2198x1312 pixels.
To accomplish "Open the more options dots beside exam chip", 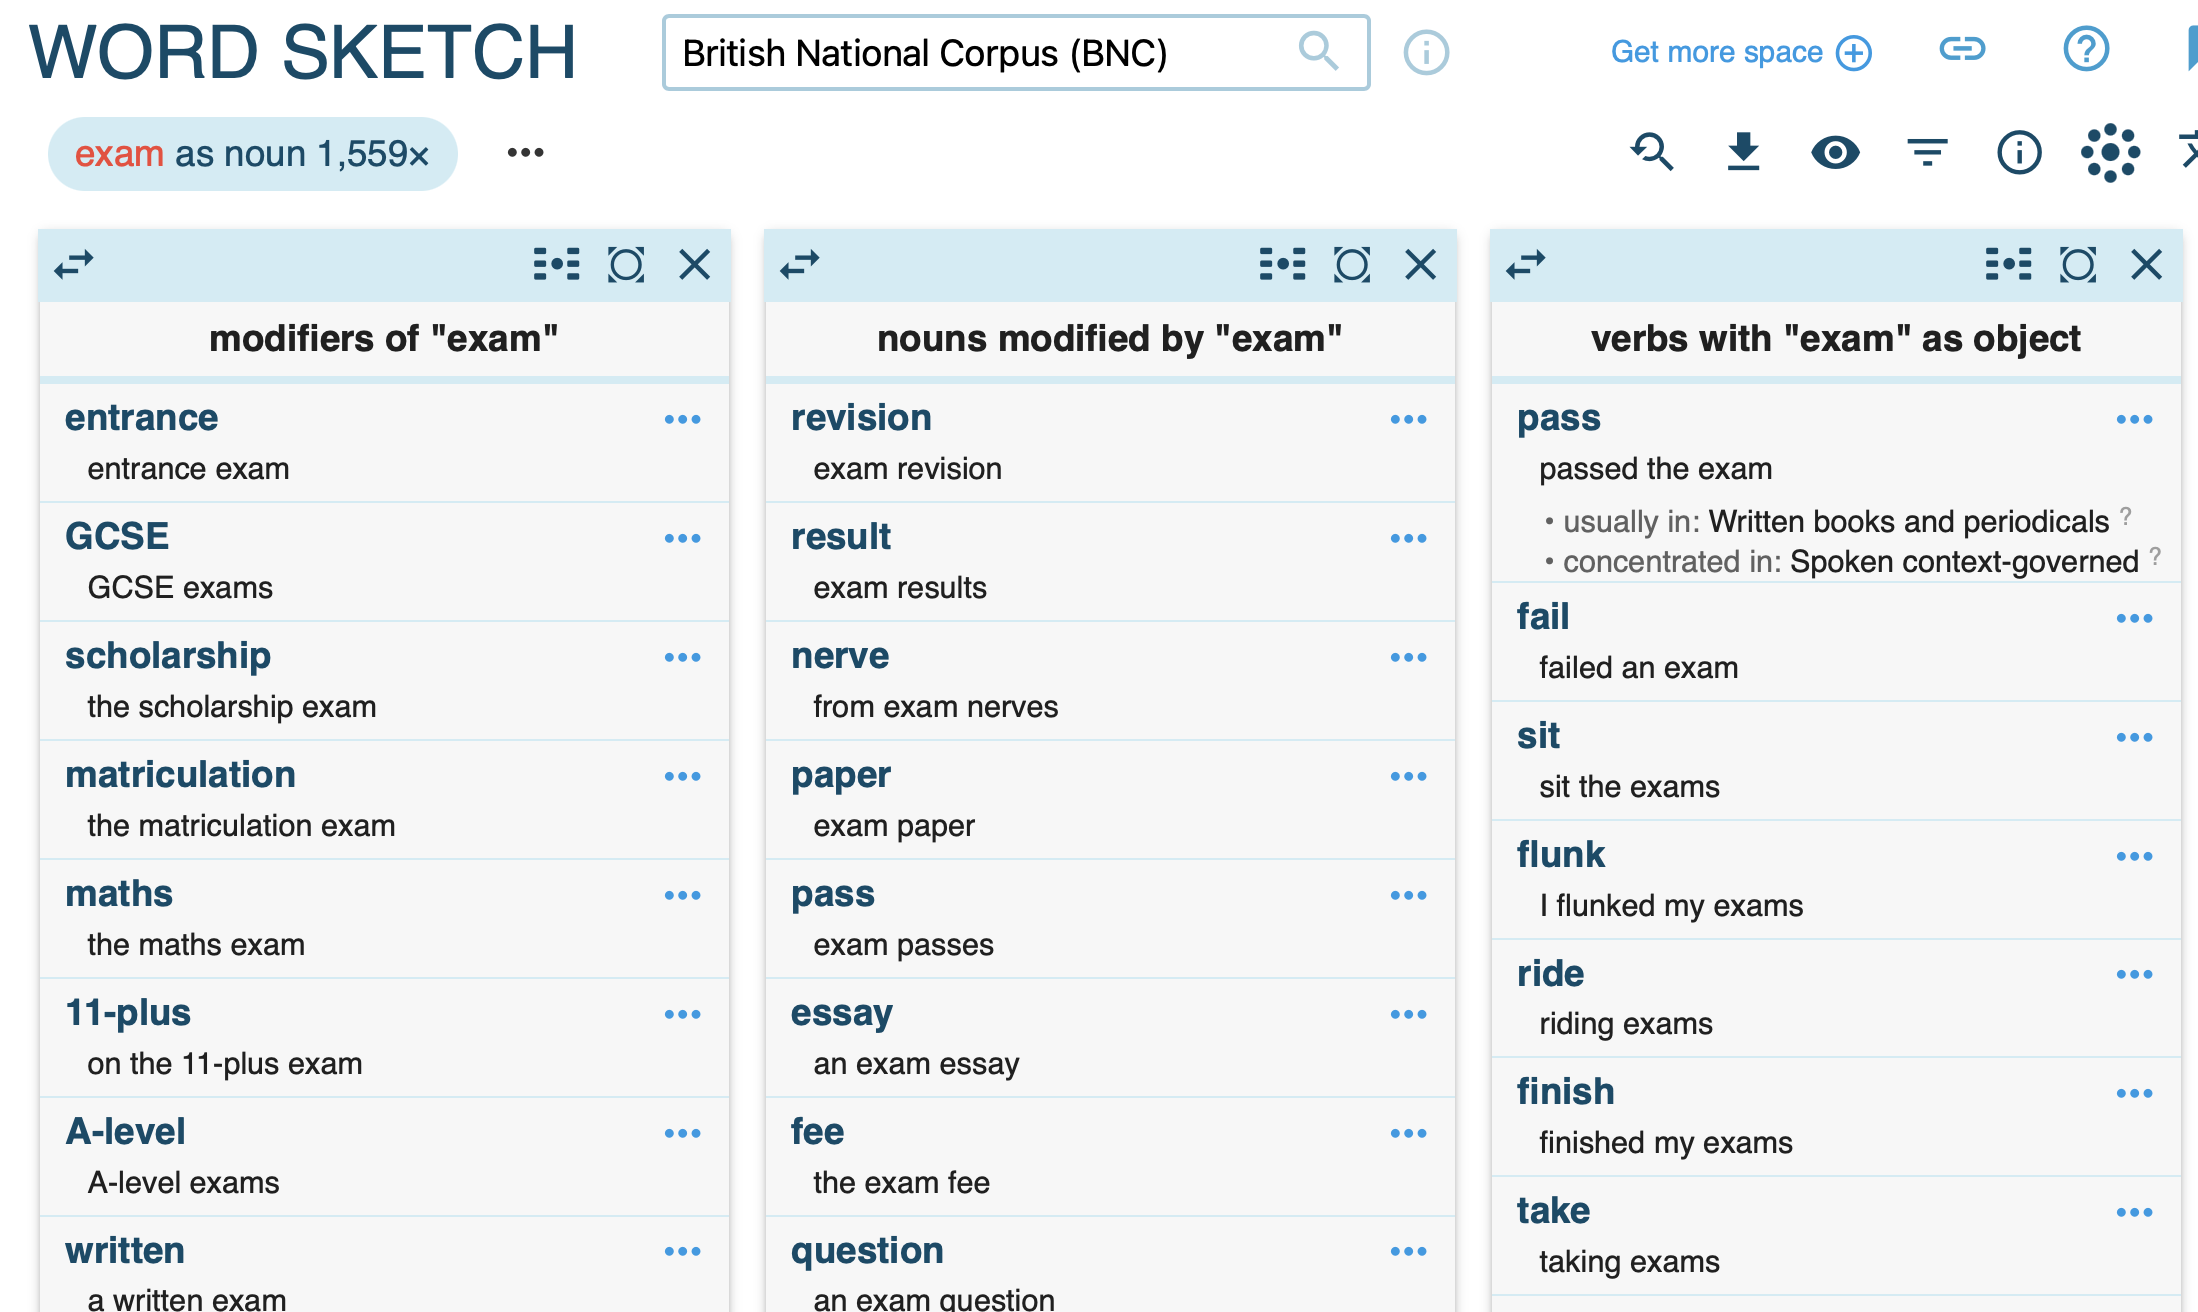I will [x=525, y=153].
